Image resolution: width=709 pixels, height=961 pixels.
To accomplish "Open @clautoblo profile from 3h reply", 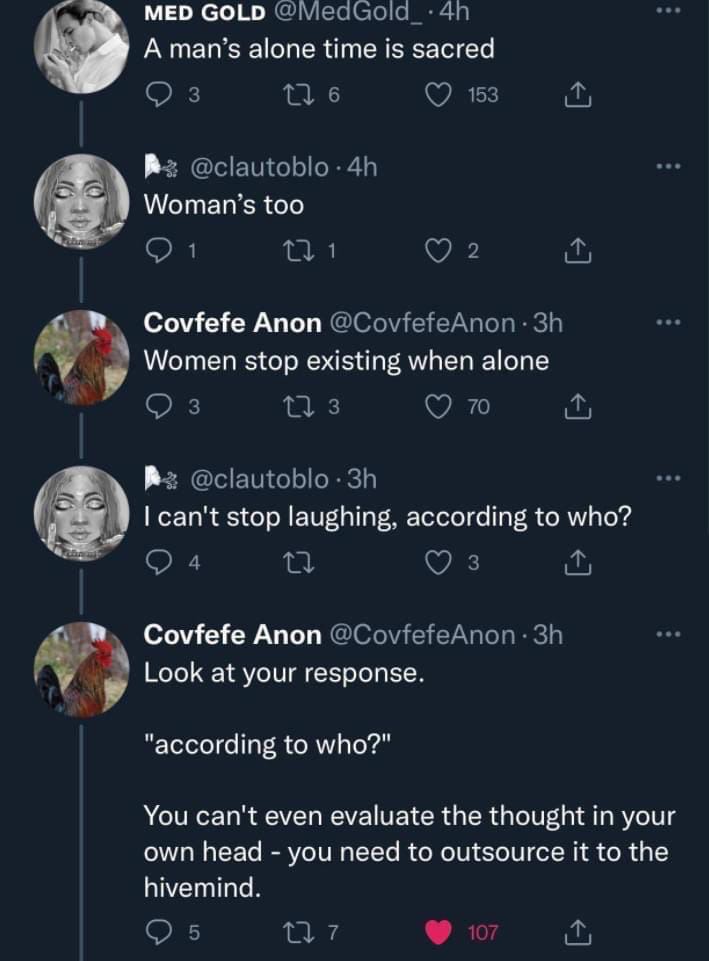I will (x=259, y=479).
